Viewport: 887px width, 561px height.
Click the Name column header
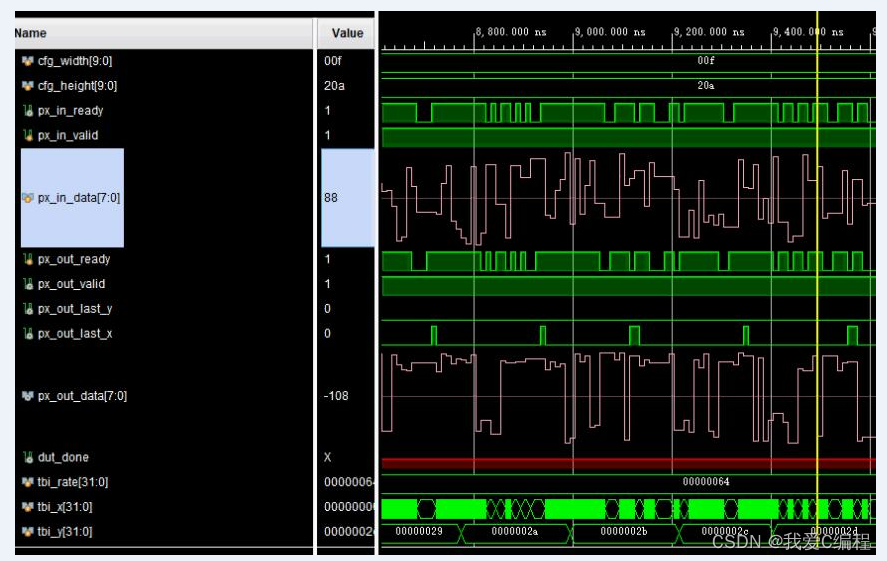30,33
